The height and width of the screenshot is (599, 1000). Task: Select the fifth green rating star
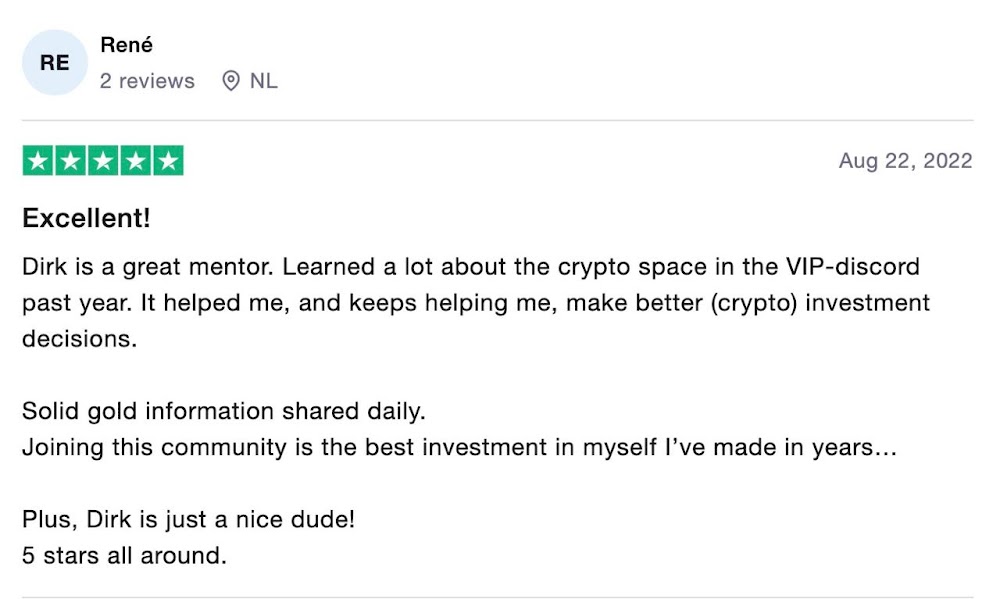168,161
